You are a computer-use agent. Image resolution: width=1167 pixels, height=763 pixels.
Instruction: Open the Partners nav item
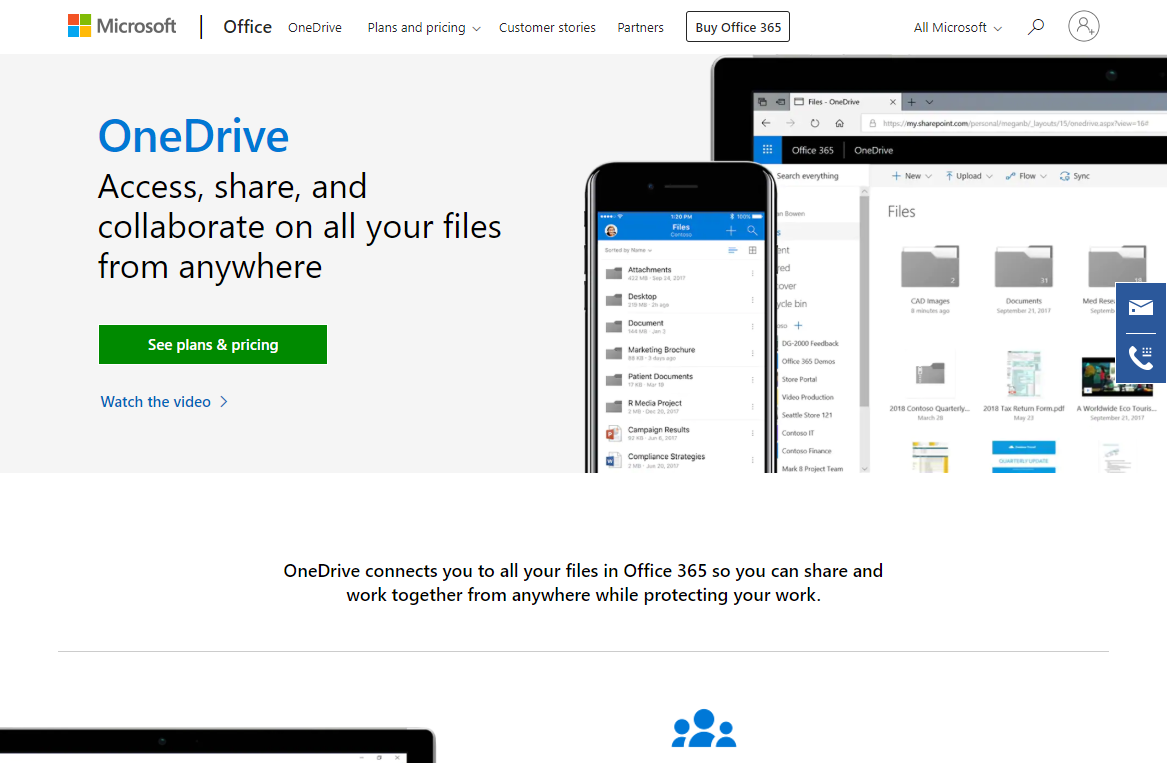coord(640,28)
